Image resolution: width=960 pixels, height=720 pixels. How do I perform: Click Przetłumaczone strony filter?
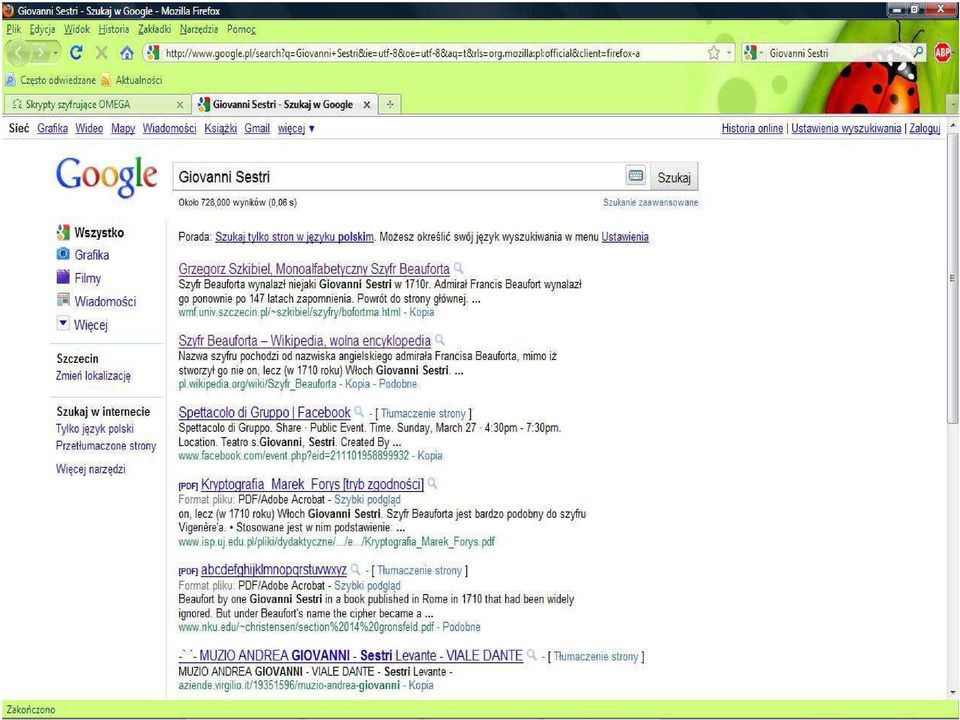[x=106, y=446]
